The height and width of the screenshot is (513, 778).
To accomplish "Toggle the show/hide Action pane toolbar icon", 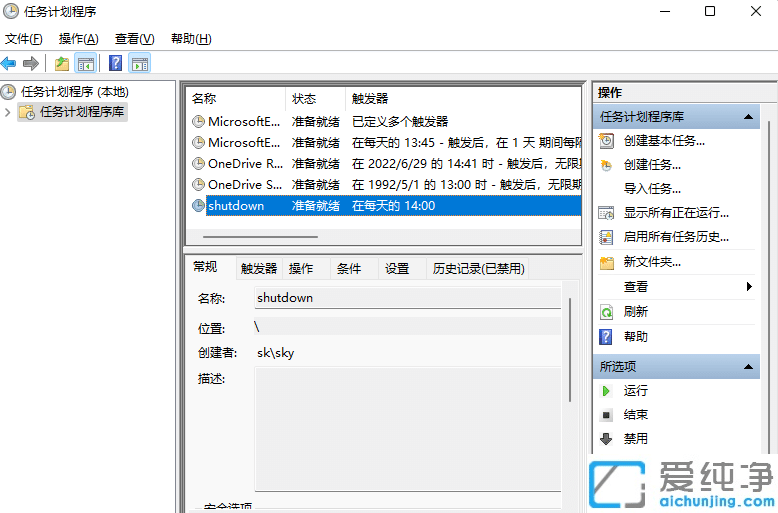I will (140, 64).
